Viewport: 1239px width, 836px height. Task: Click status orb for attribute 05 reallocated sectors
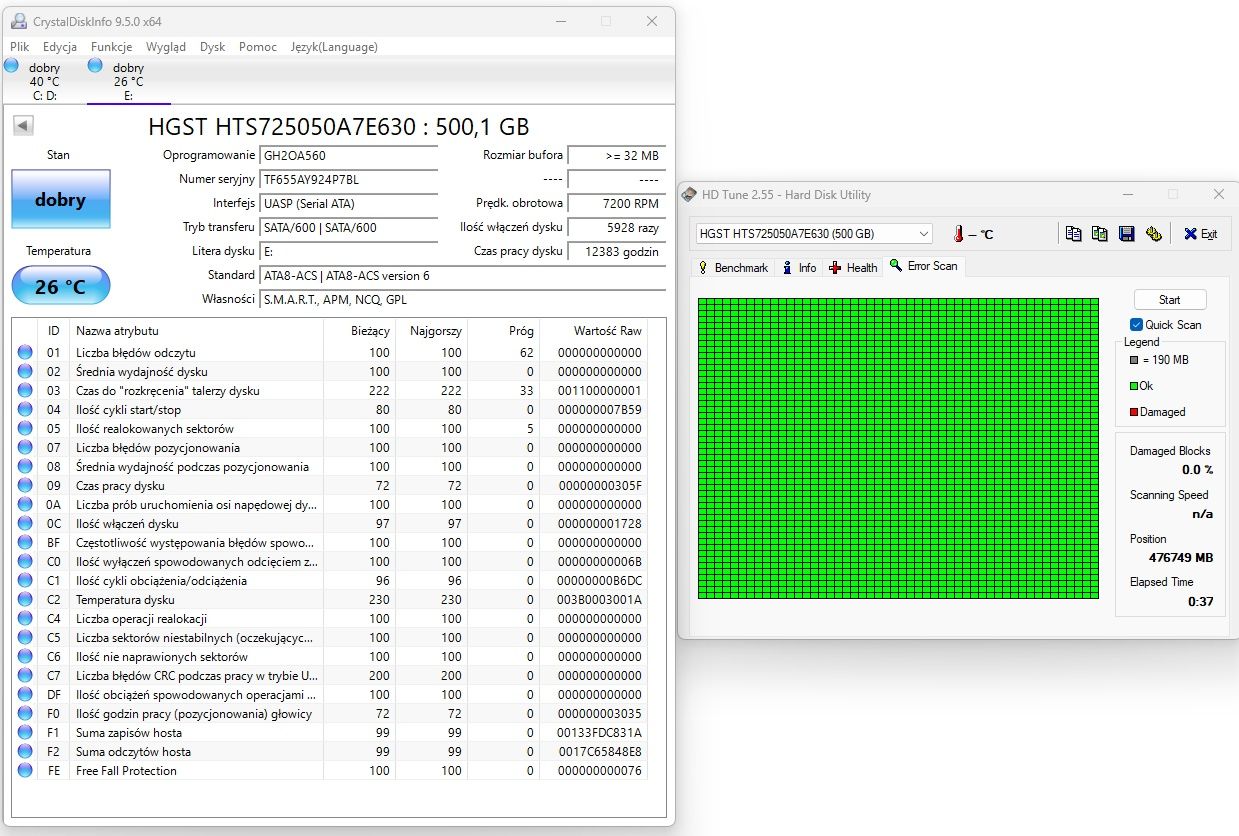coord(25,428)
